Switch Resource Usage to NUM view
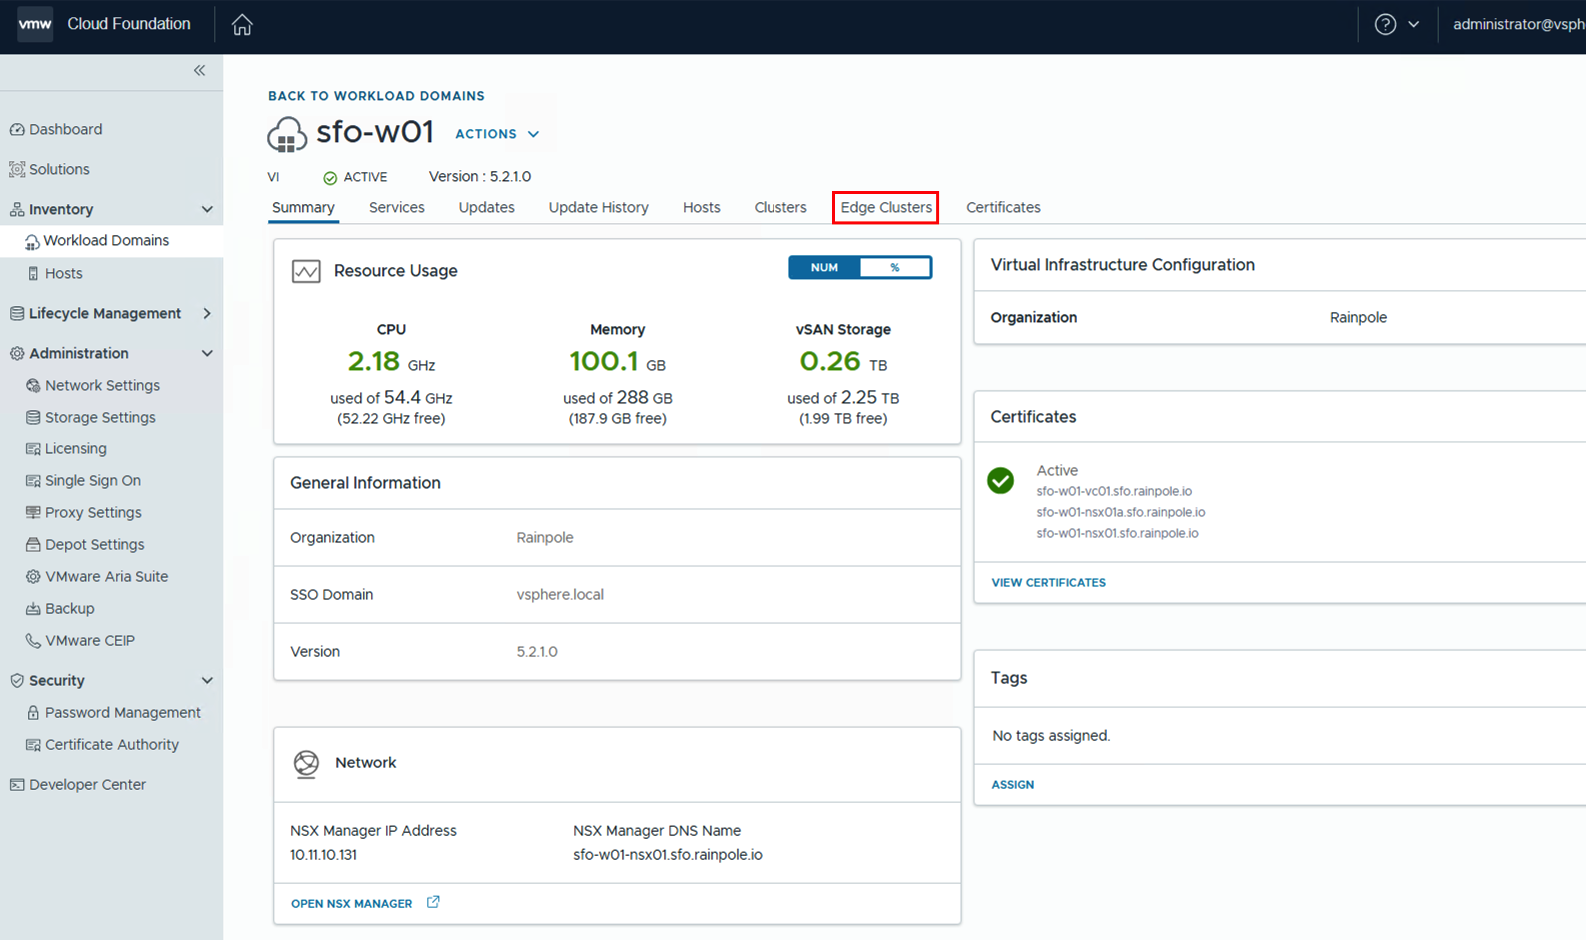 coord(824,268)
